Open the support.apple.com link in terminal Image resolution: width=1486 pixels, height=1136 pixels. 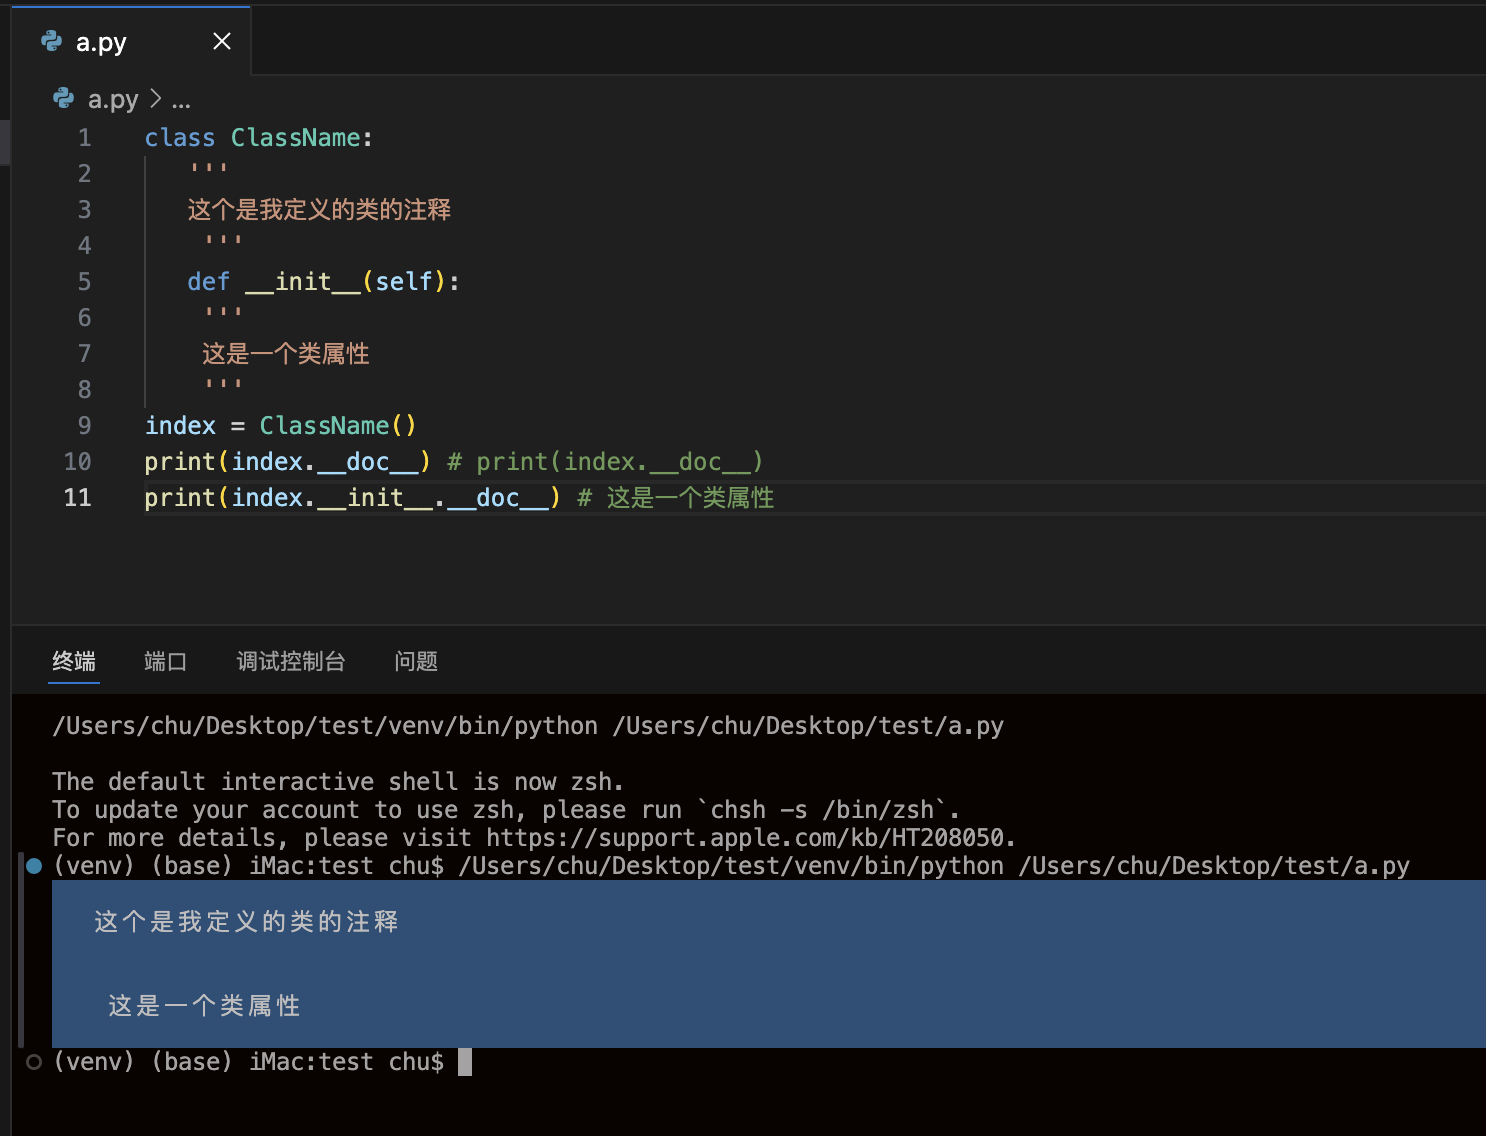748,838
